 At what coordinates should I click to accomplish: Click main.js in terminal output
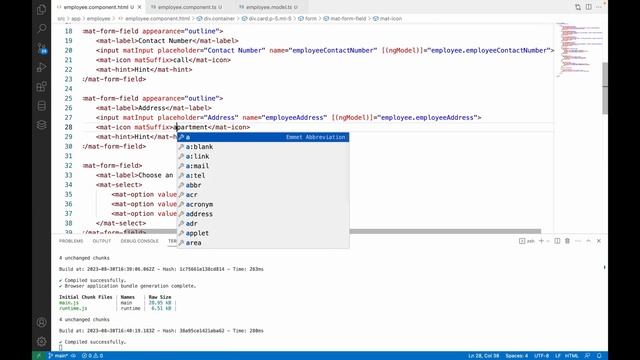pyautogui.click(x=69, y=303)
